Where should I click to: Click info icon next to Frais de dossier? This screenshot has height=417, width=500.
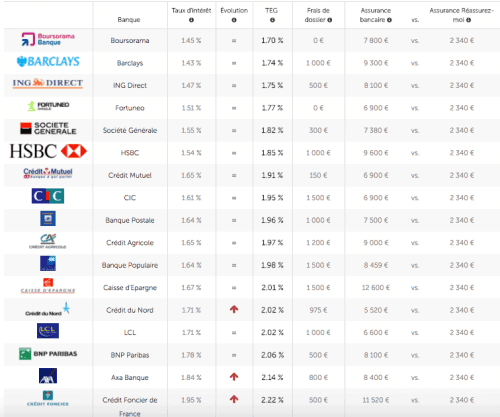[330, 20]
